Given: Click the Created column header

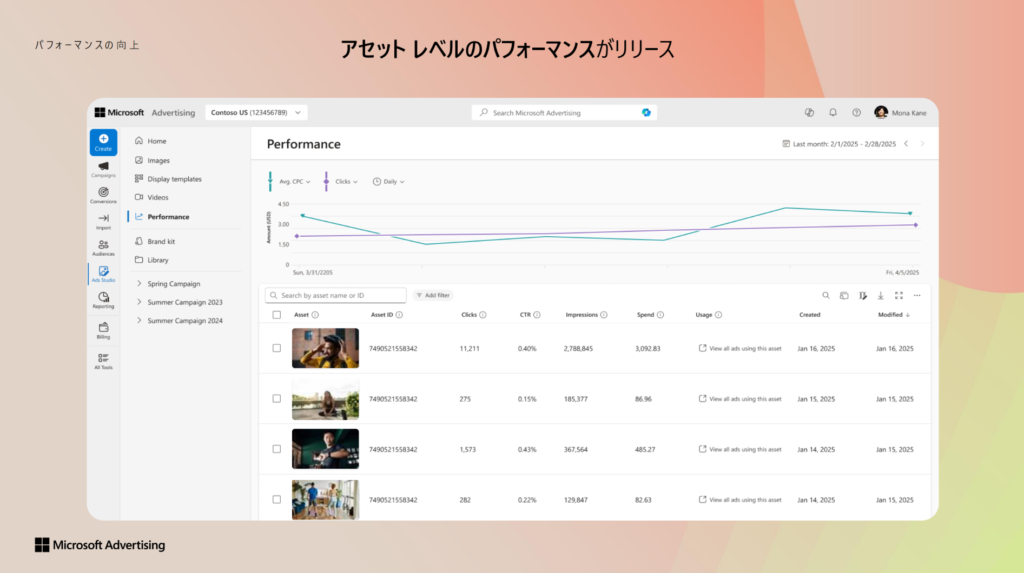Looking at the screenshot, I should click(810, 315).
